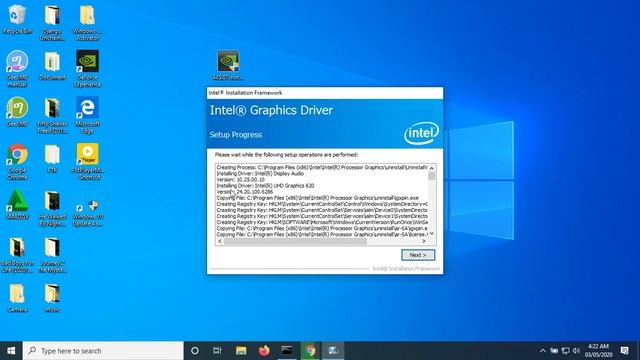
Task: Select the Django Unchained folder icon
Action: (x=52, y=22)
